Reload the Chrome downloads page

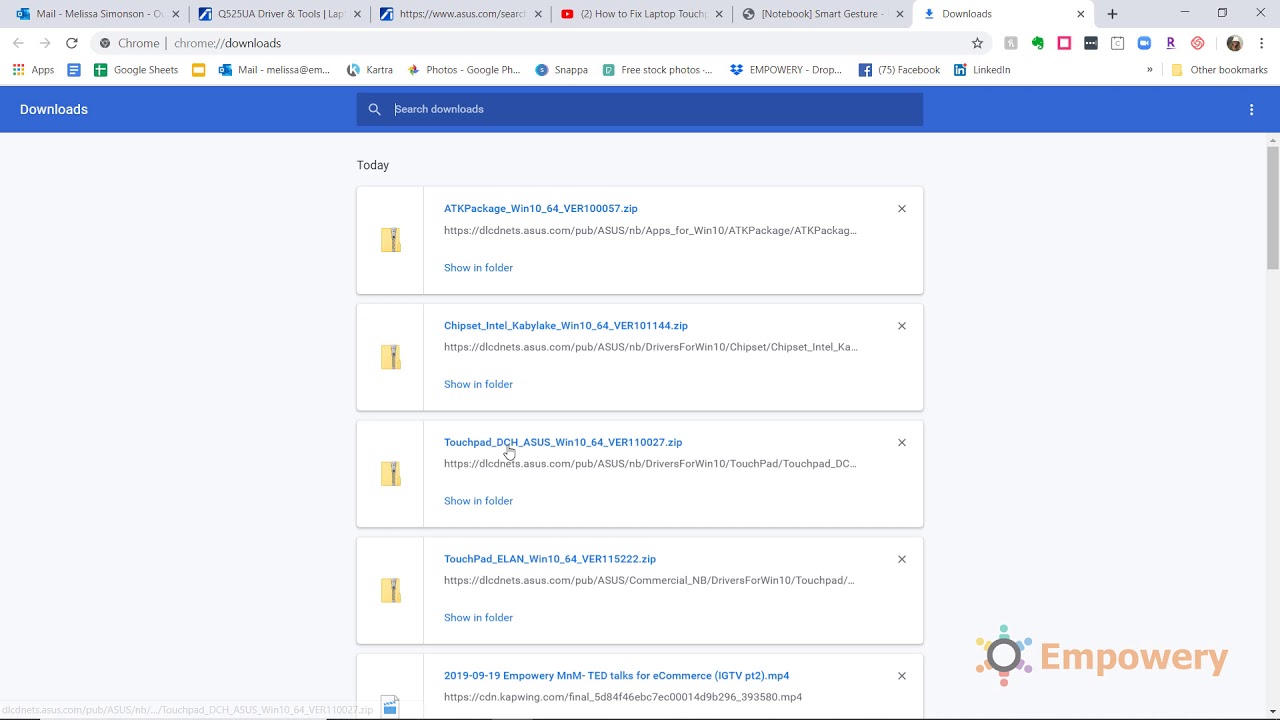(x=71, y=43)
